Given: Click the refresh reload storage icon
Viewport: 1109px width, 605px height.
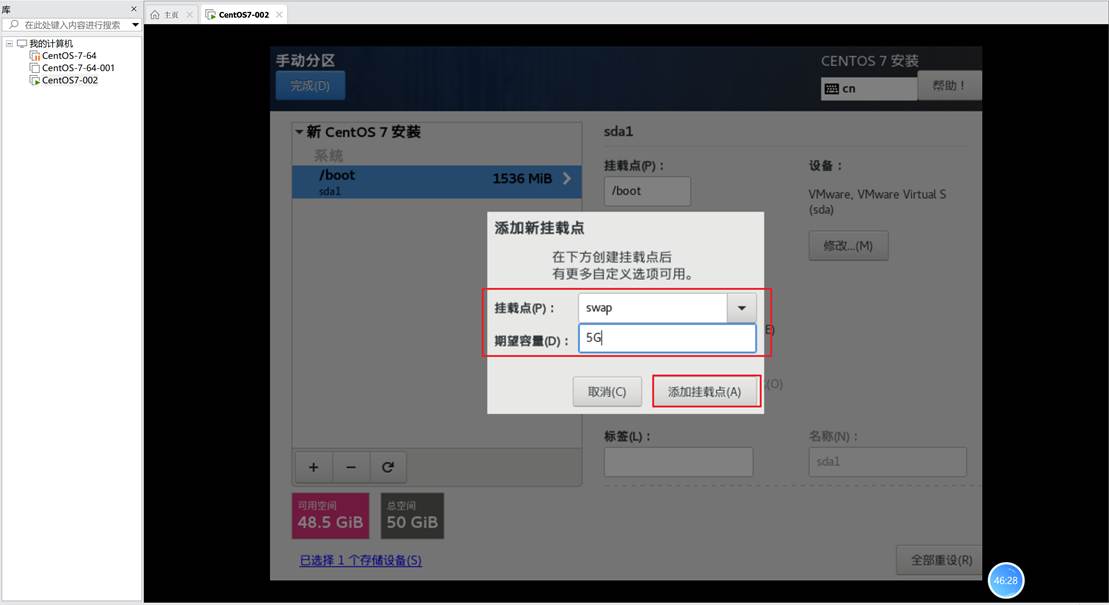Looking at the screenshot, I should pos(388,467).
